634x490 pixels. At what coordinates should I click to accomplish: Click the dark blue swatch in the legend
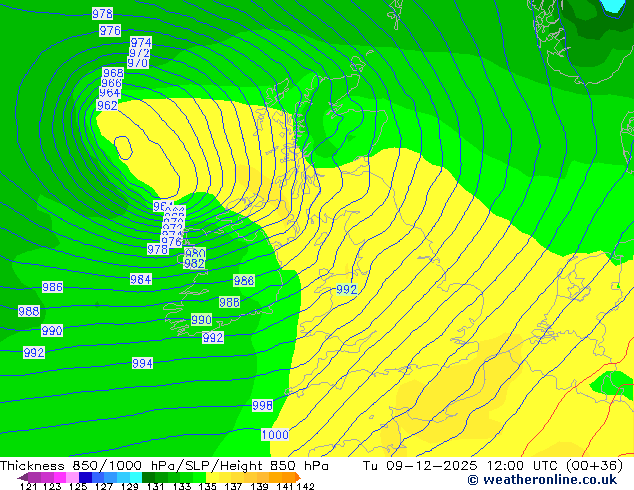tap(85, 477)
